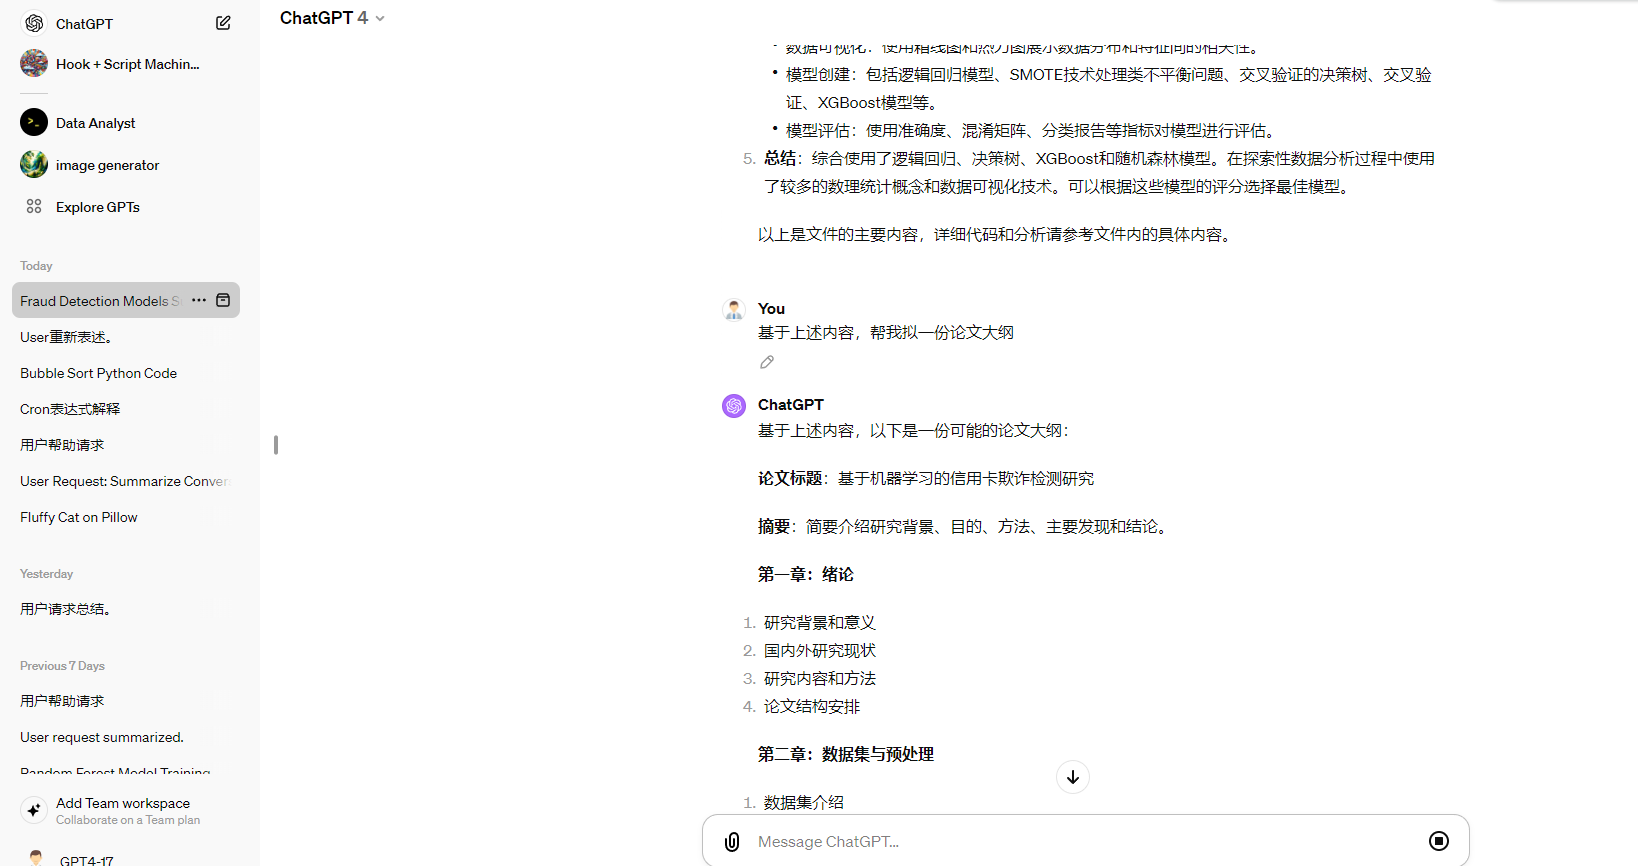1638x866 pixels.
Task: Click the user message '基于上述内容，帮我拟一份论文大纲'
Action: [886, 333]
